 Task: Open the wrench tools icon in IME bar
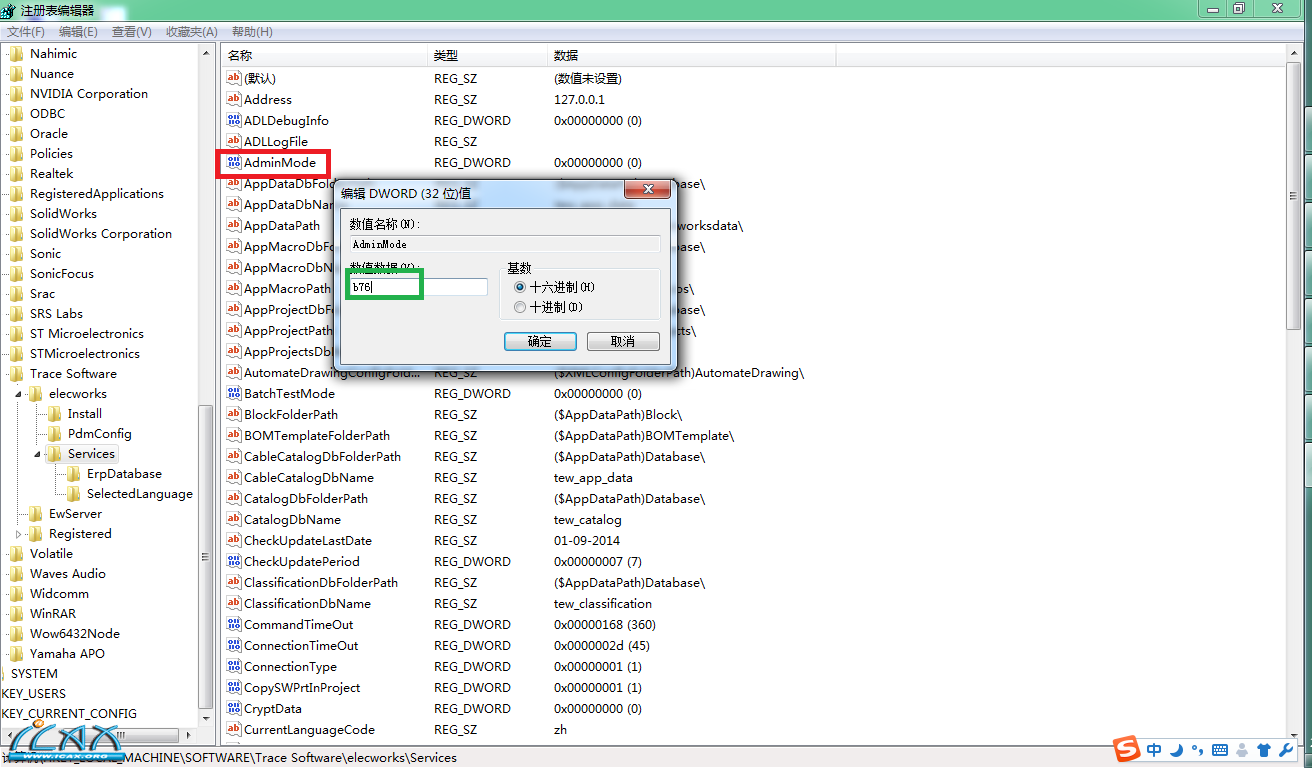1286,750
